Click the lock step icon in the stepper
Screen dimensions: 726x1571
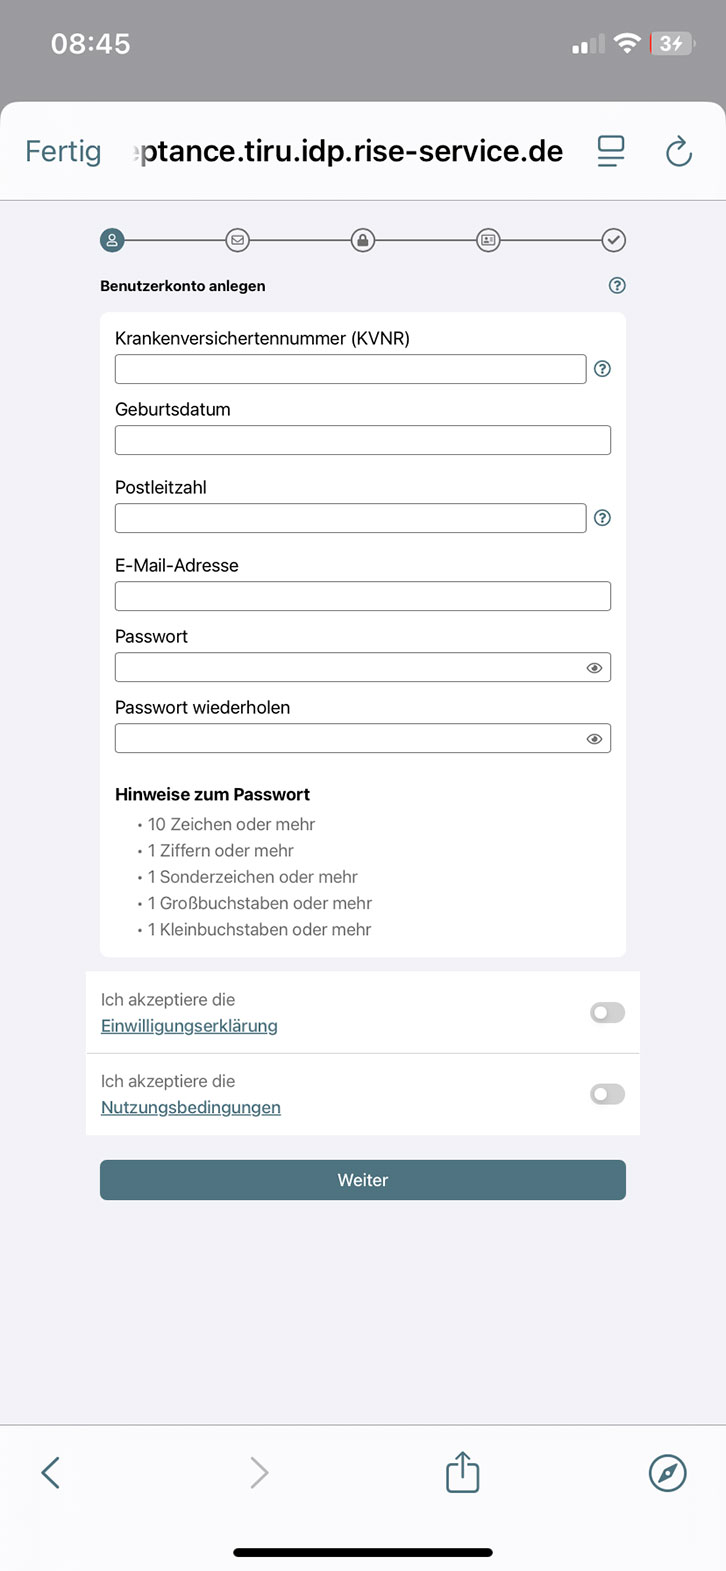[362, 240]
